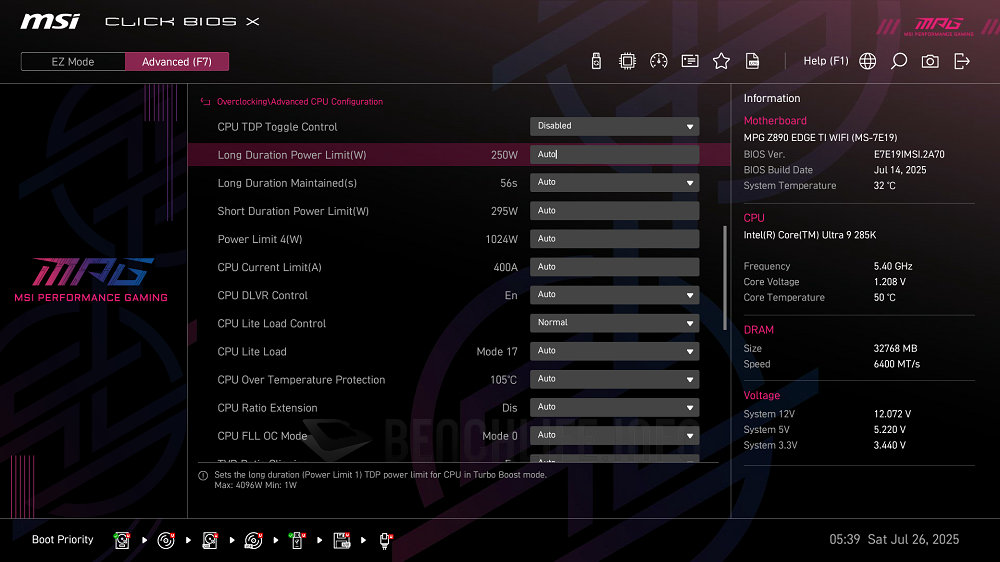
Task: Click the Mode 17 Lite Load value
Action: (497, 351)
